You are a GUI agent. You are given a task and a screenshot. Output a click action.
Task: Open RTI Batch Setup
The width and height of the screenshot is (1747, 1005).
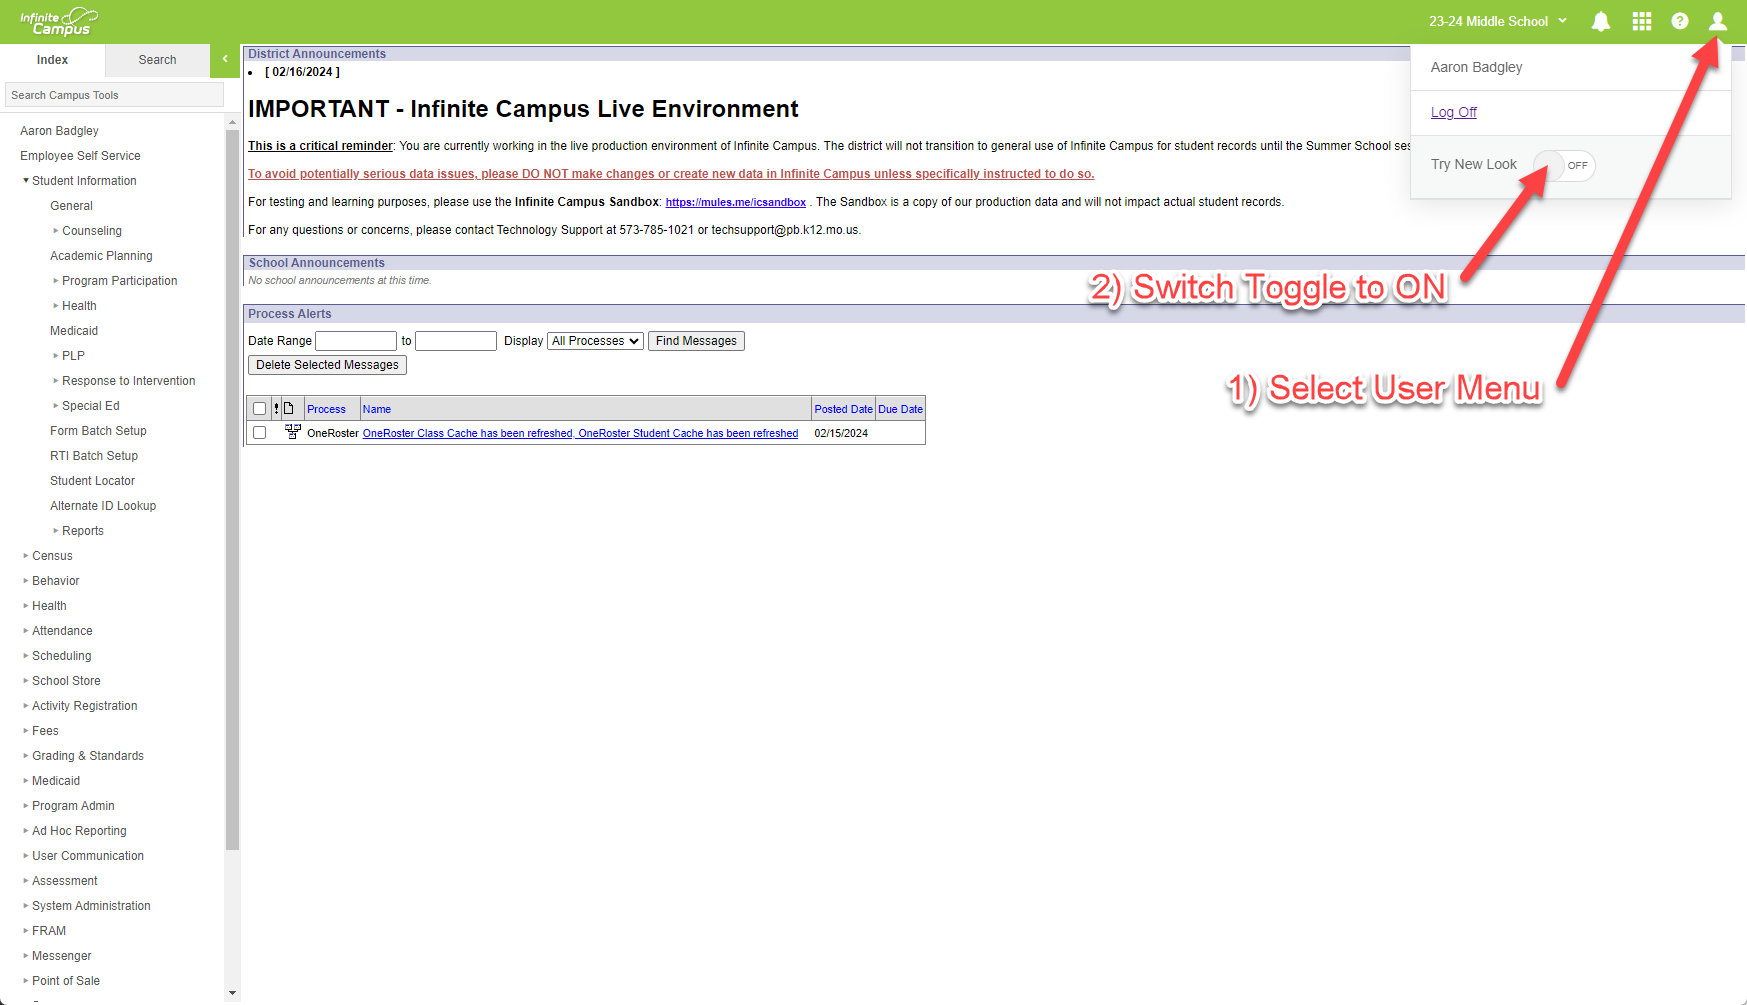coord(94,456)
